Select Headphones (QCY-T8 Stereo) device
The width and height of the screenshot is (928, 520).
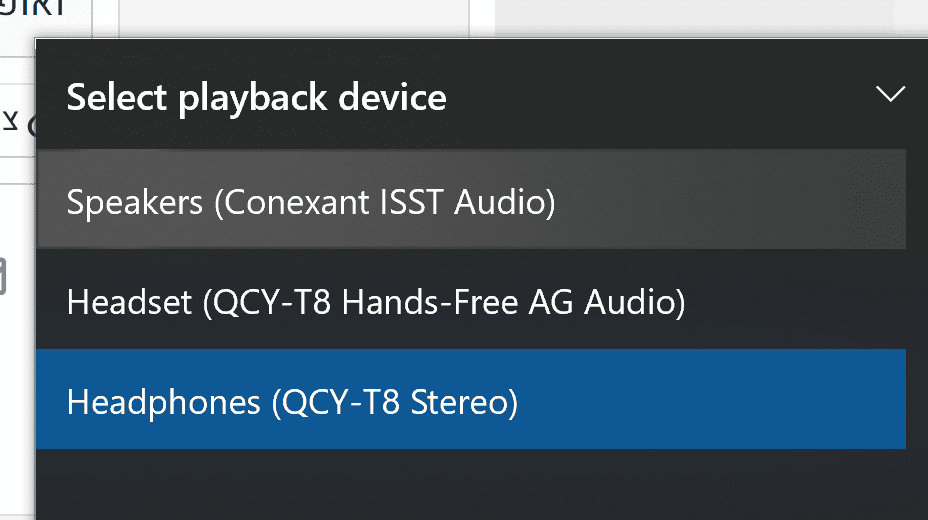click(292, 402)
